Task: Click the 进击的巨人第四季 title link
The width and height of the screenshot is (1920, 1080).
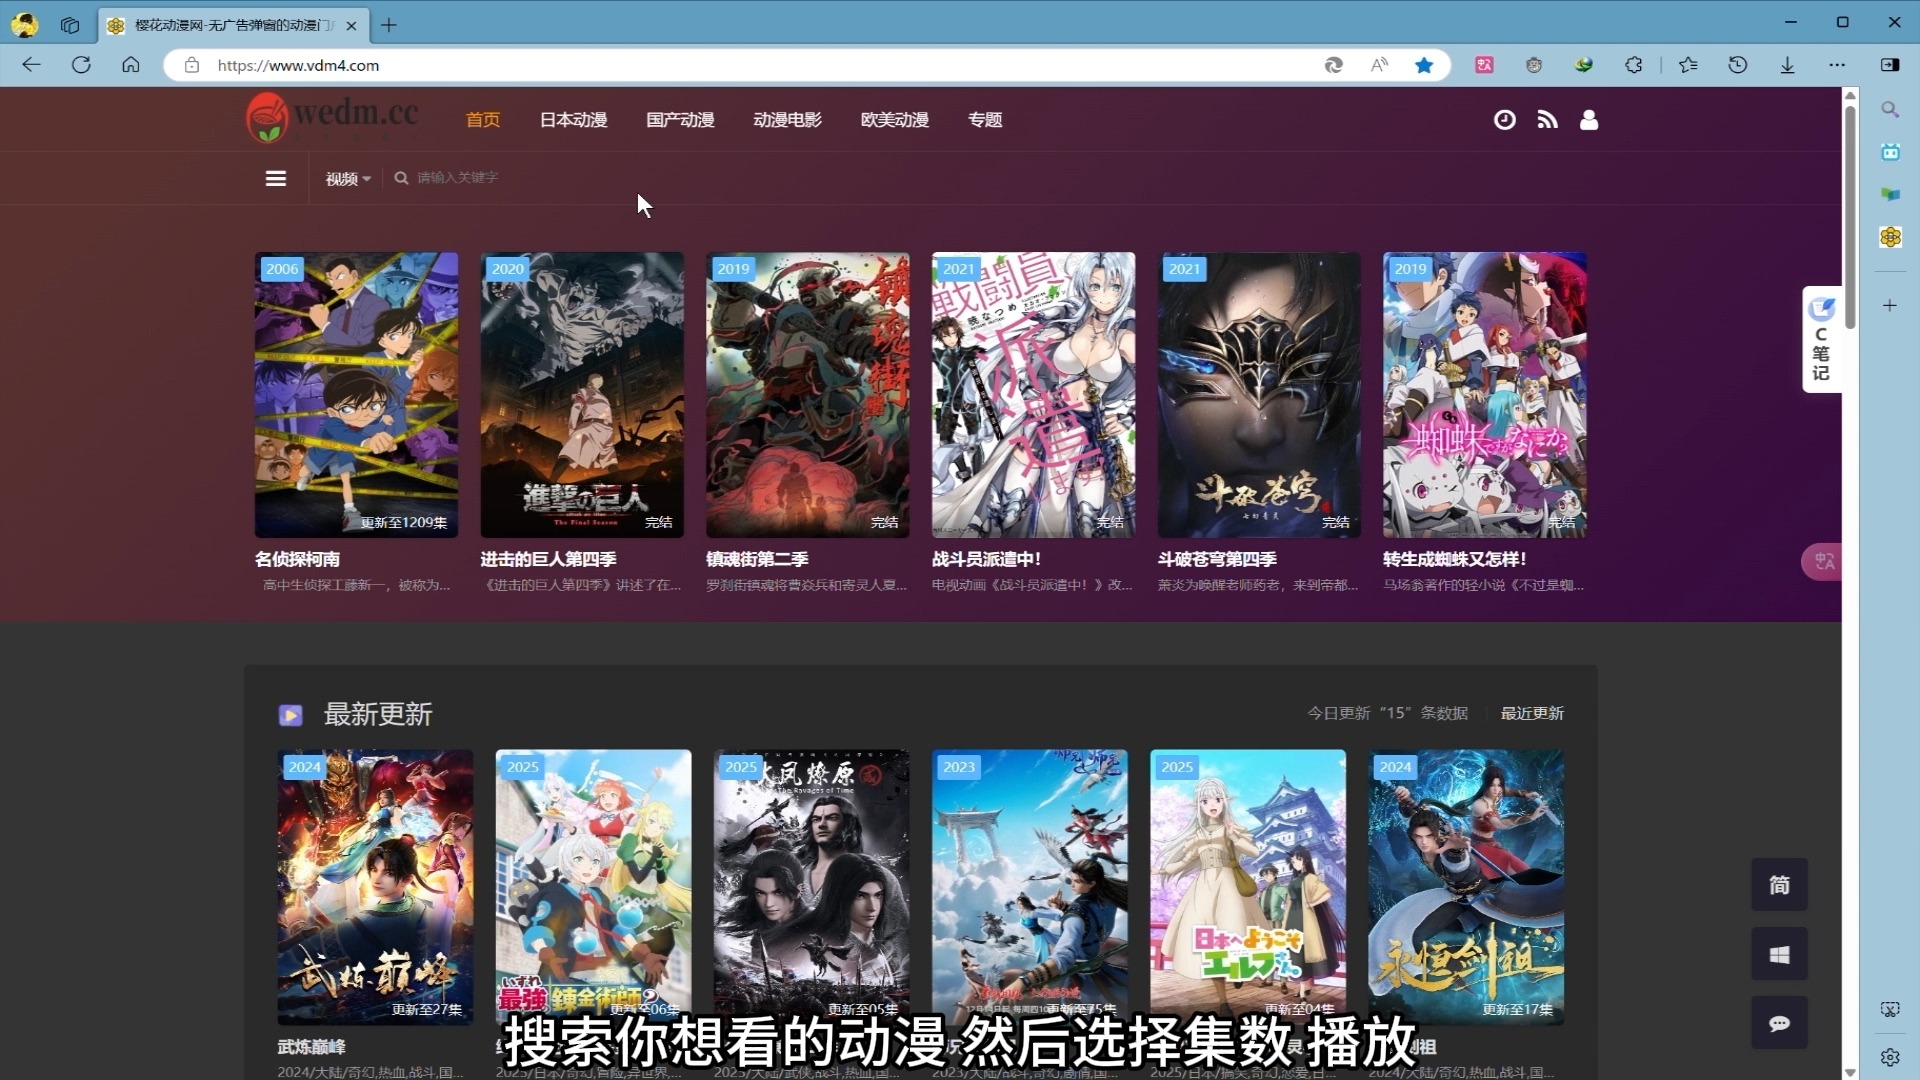Action: (548, 559)
